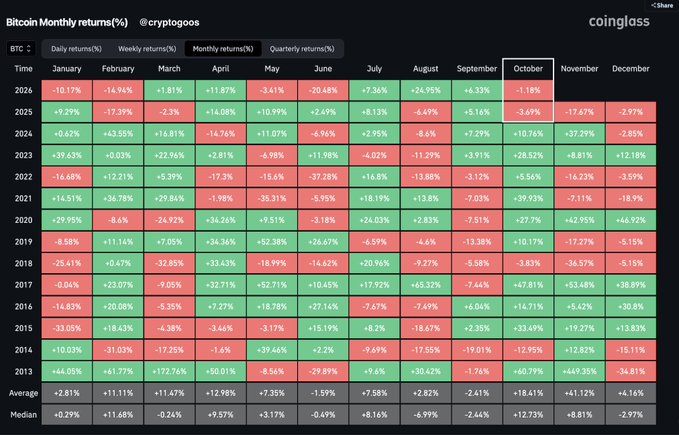Click the 2019 September cell -13.38%
The width and height of the screenshot is (679, 435).
tap(477, 242)
